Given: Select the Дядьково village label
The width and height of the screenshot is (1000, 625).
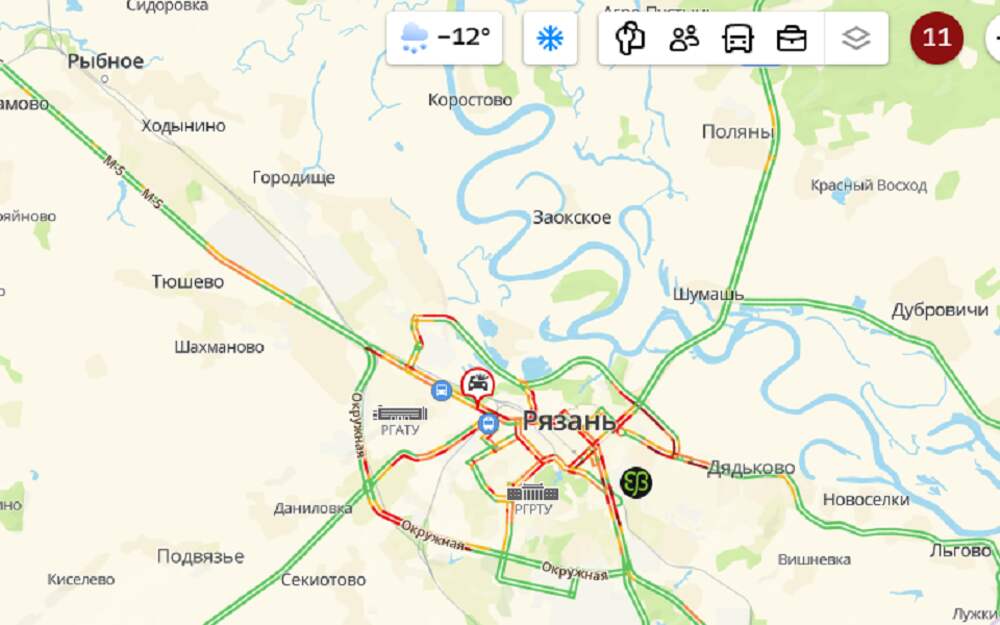Looking at the screenshot, I should coord(751,467).
